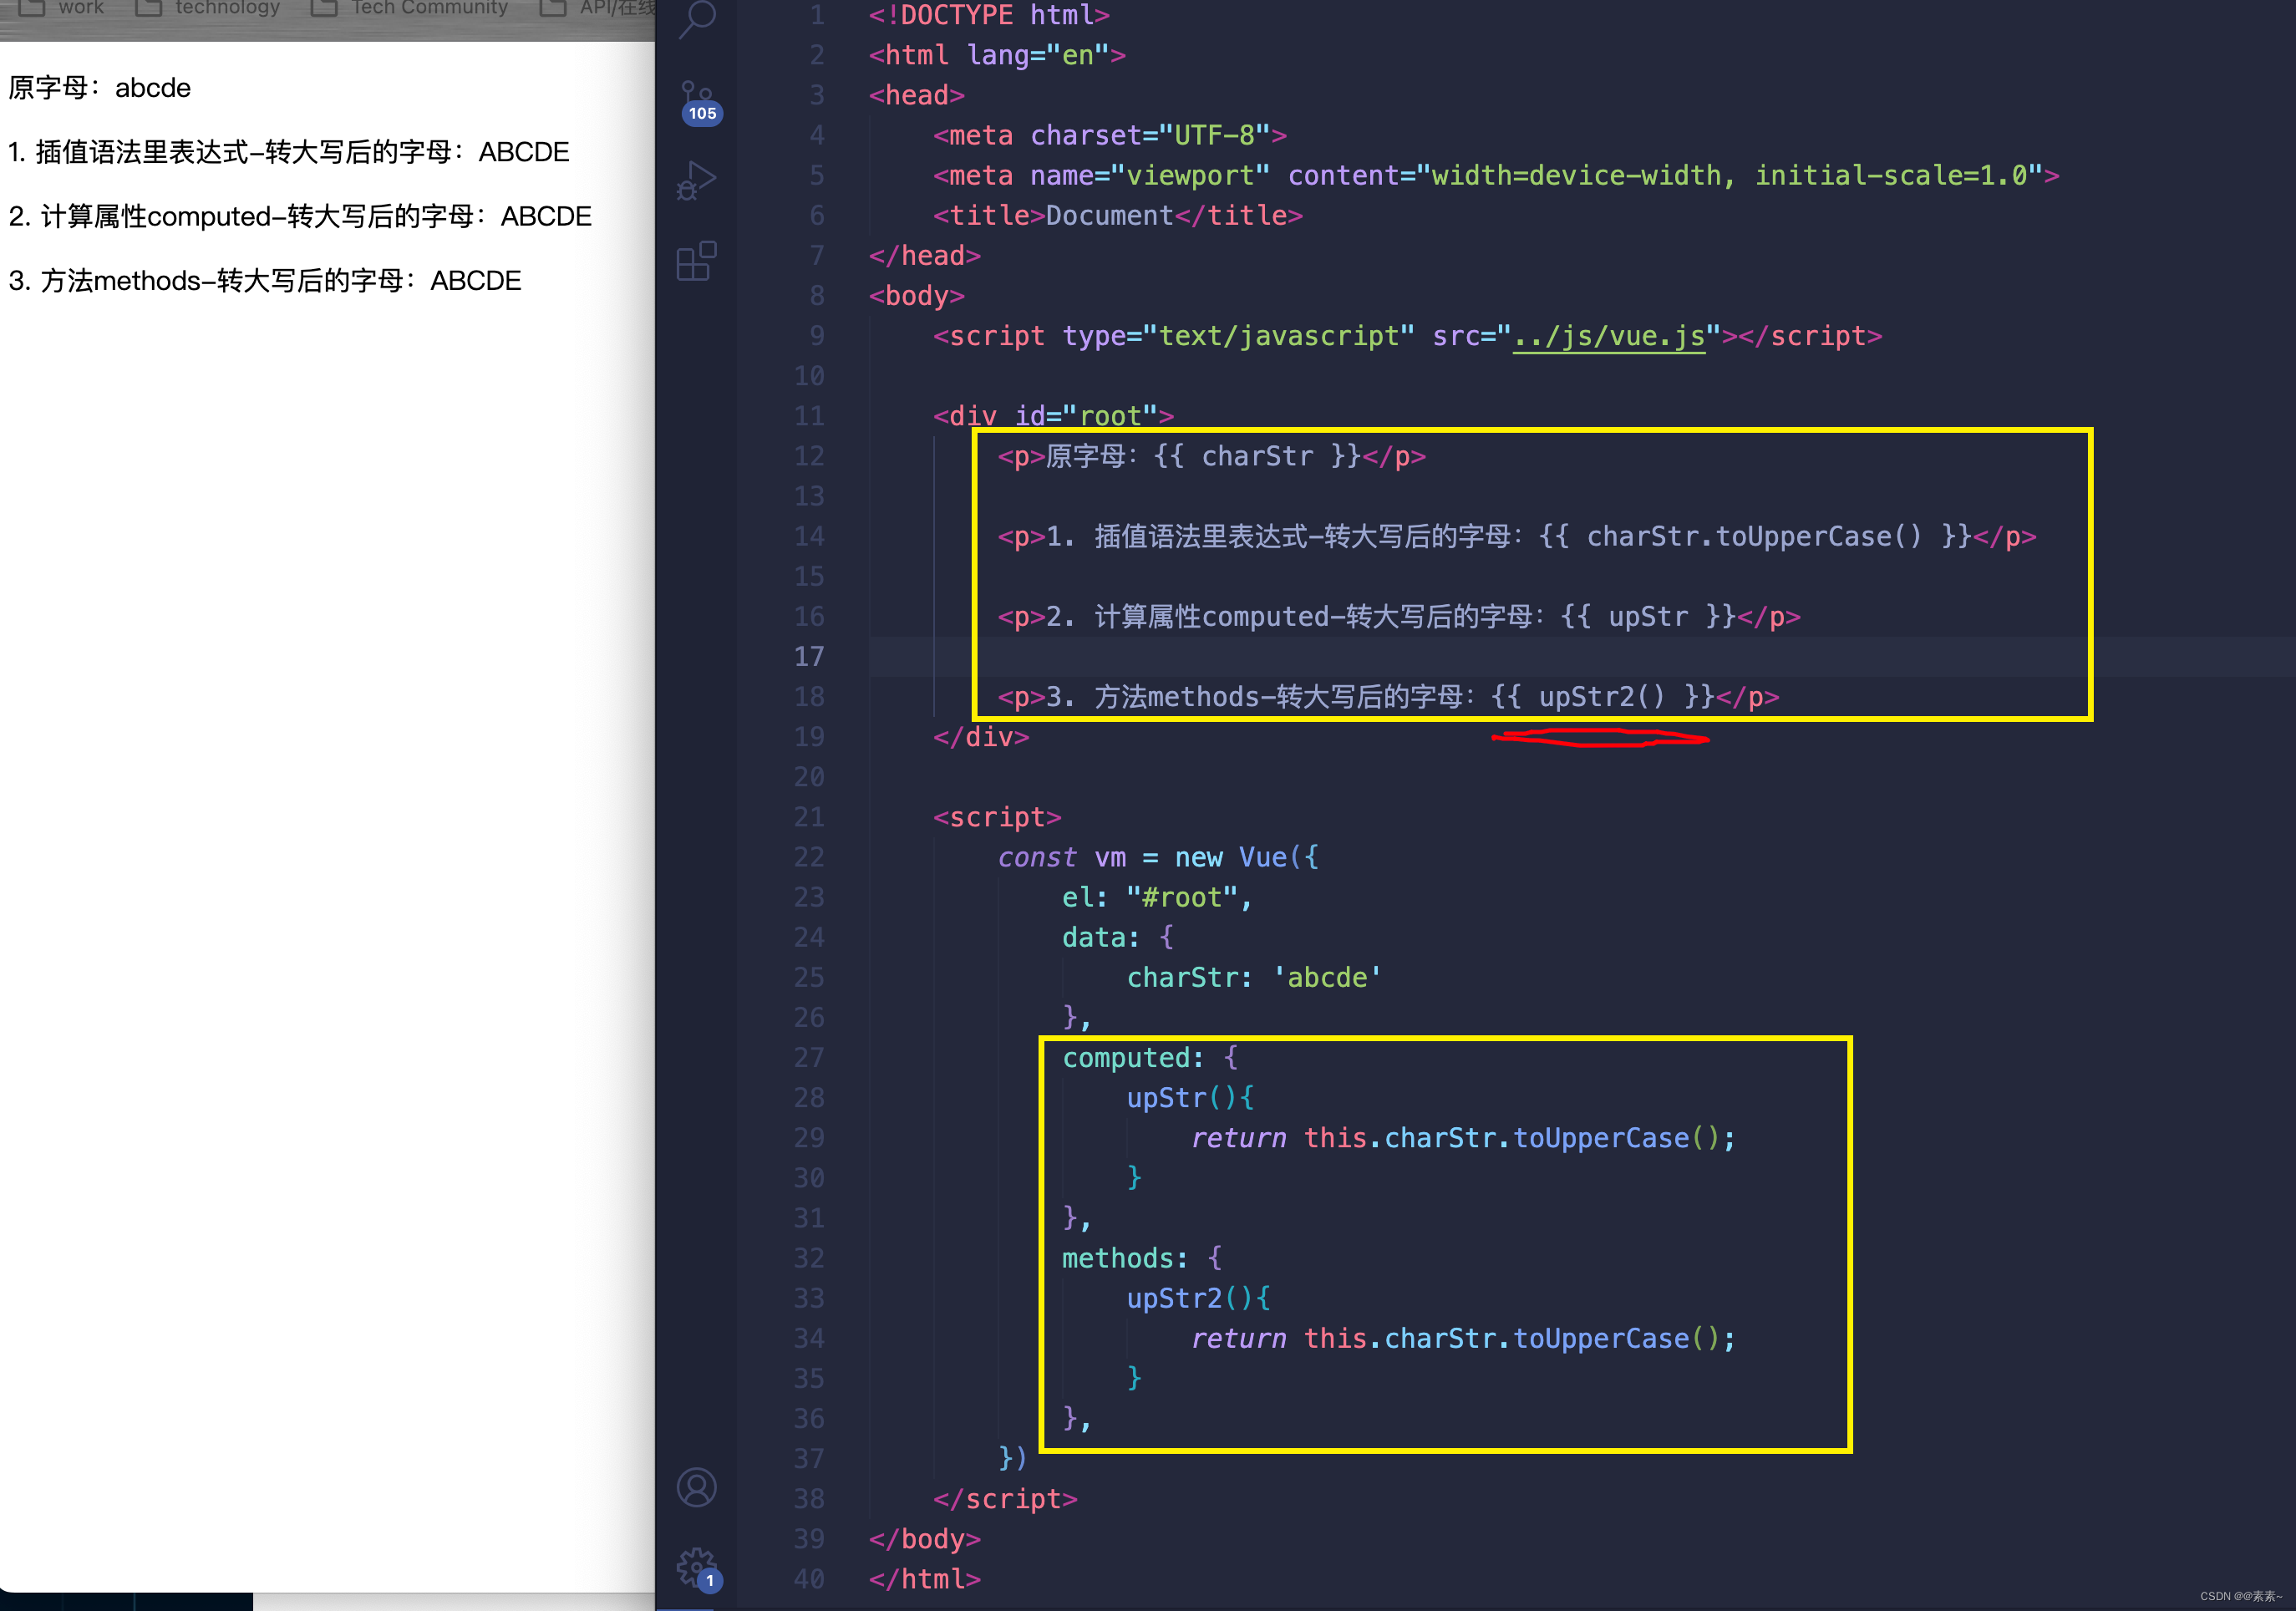The height and width of the screenshot is (1611, 2296).
Task: Click 'charStr.toUpperCase()' in line 14
Action: pos(1754,537)
